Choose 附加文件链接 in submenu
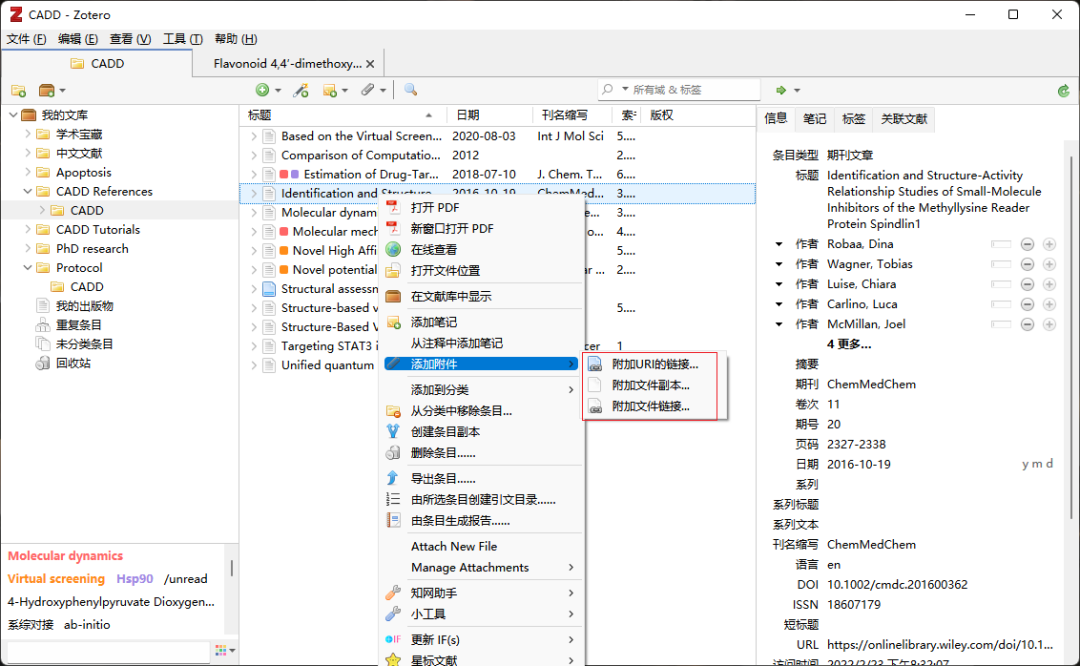 point(652,406)
